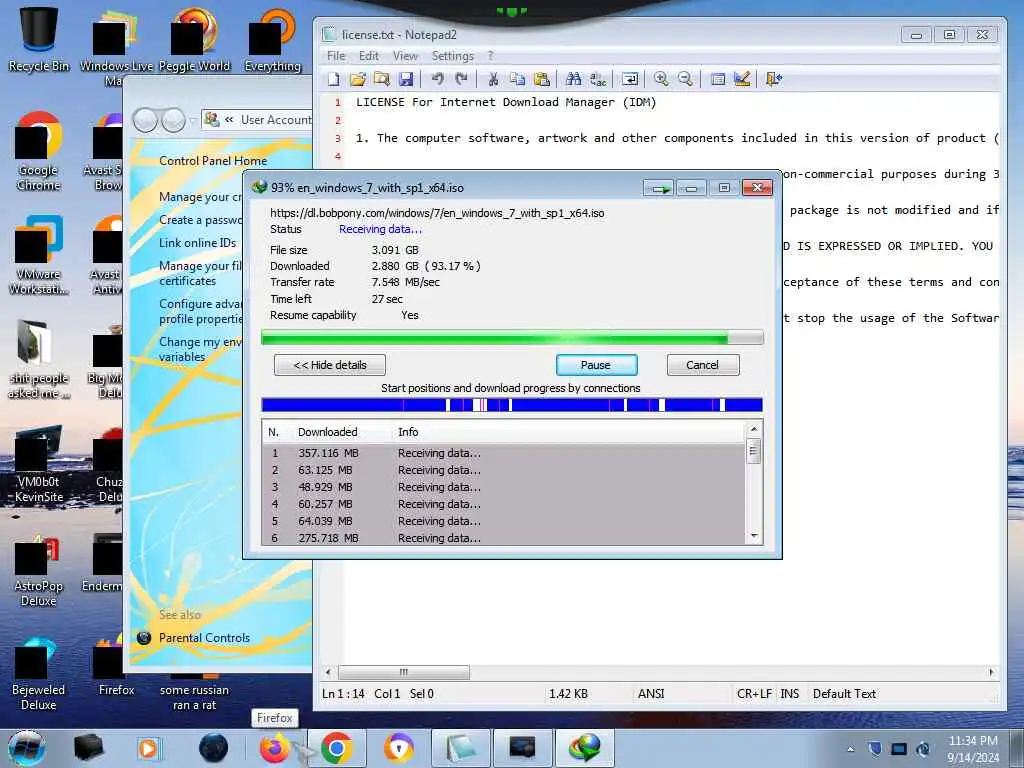Image resolution: width=1024 pixels, height=768 pixels.
Task: Pause the IDM download
Action: pos(596,365)
